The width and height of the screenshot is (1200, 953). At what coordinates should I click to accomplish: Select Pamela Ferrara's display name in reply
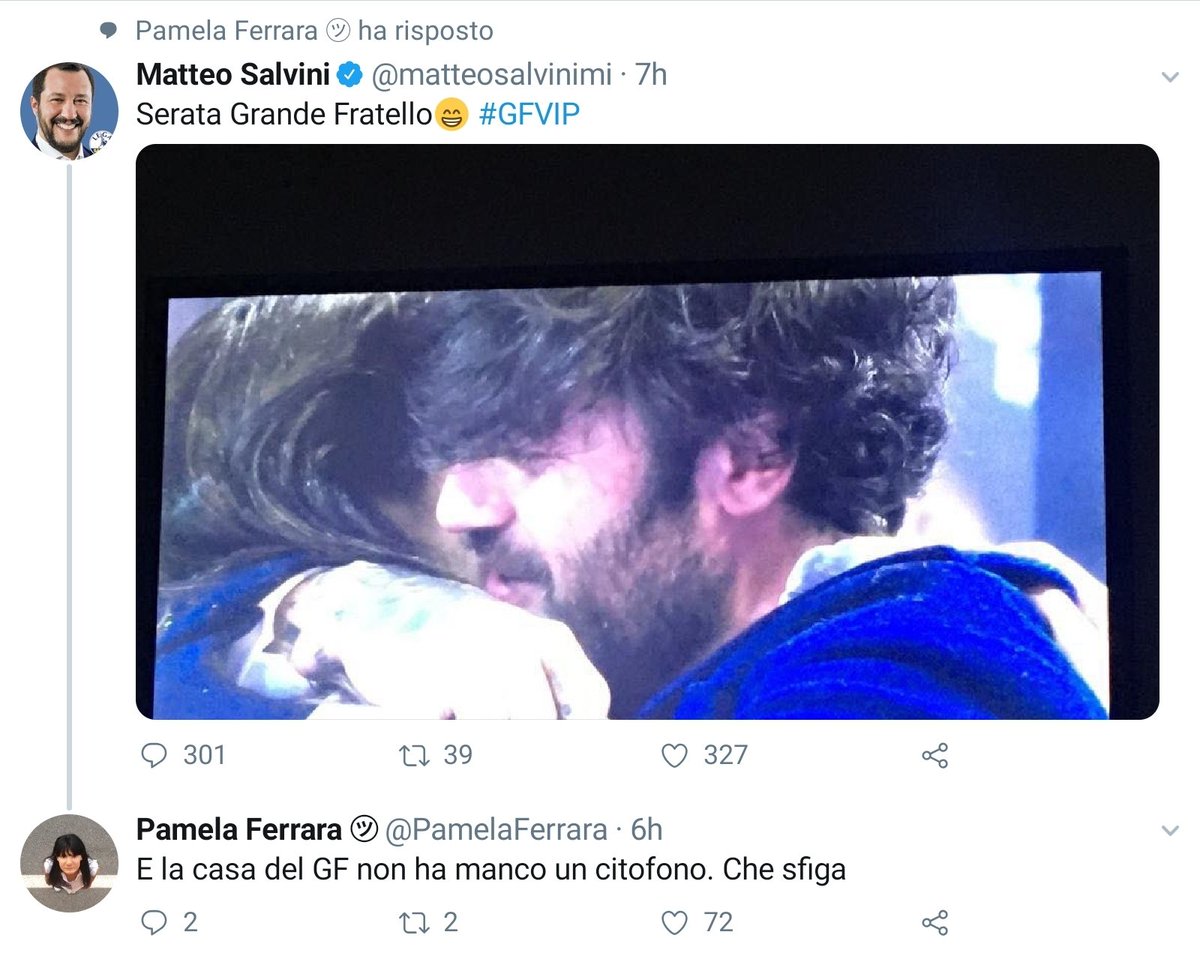[x=239, y=830]
